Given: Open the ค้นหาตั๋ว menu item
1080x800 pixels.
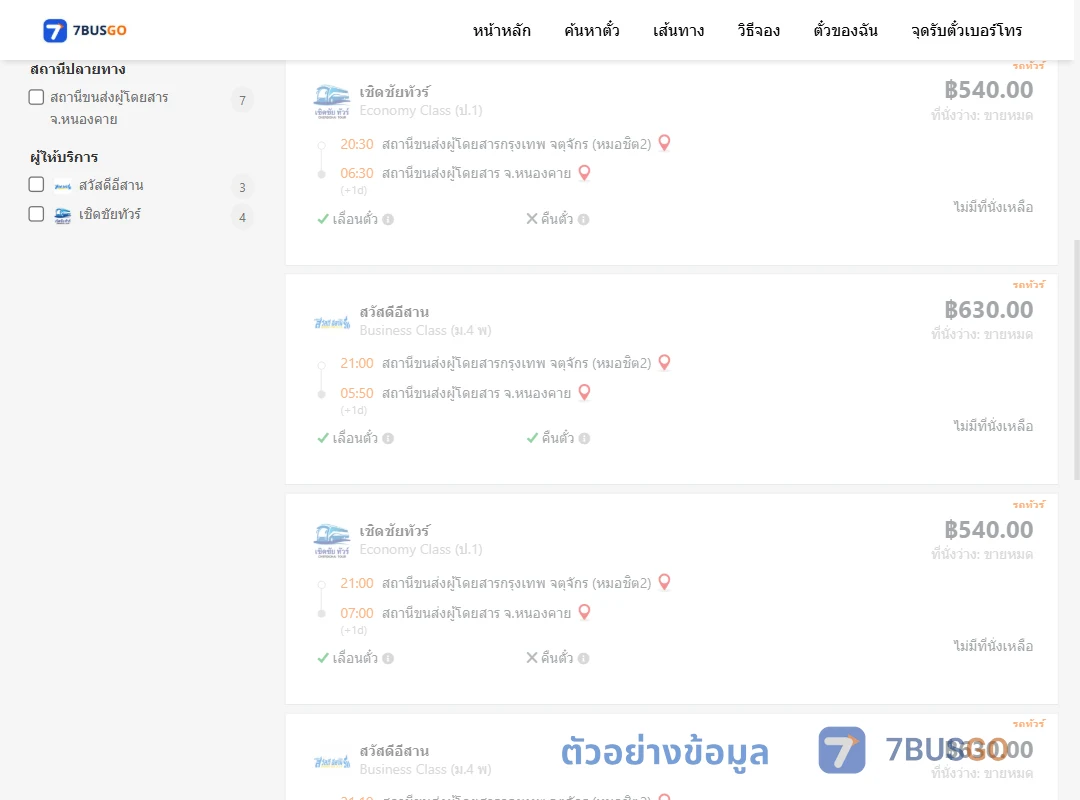Looking at the screenshot, I should point(592,30).
